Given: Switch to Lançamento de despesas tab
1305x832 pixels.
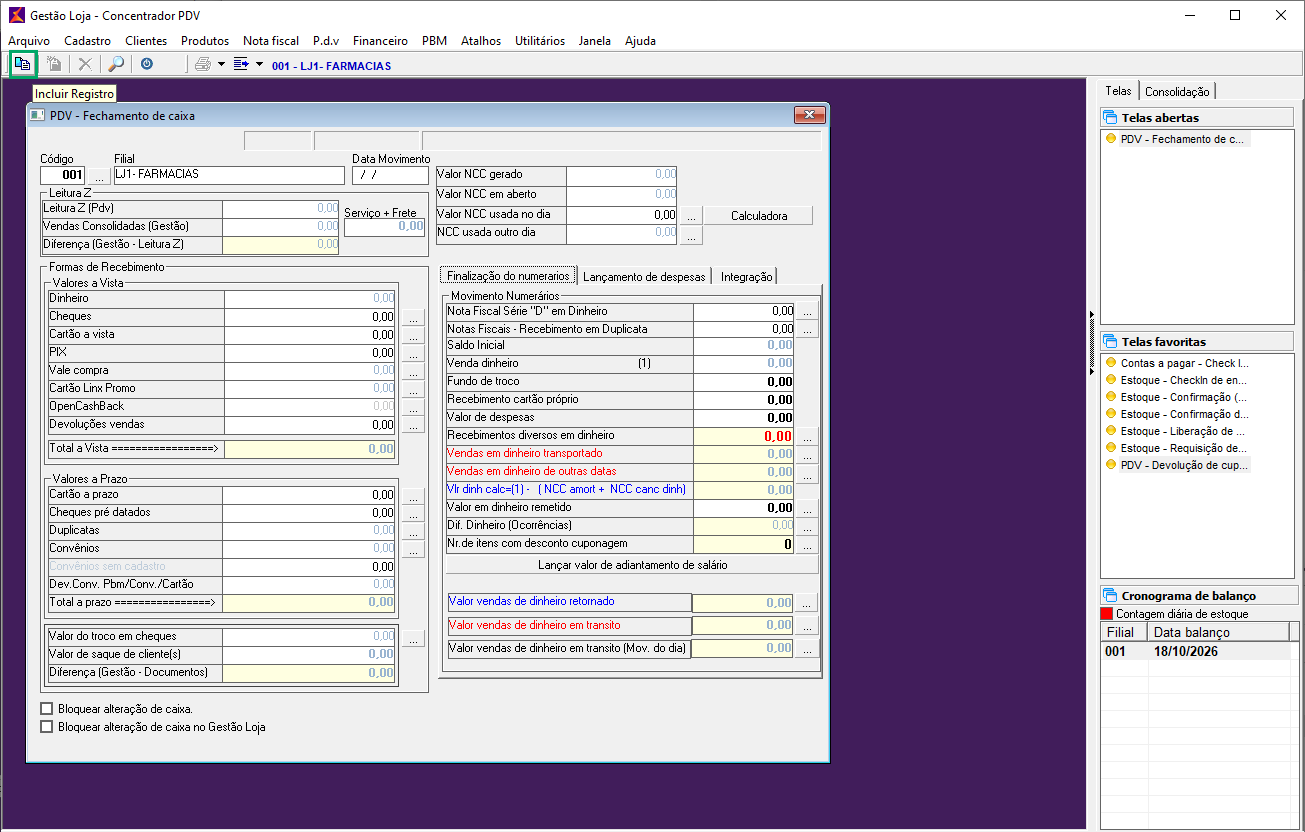Looking at the screenshot, I should tap(644, 277).
